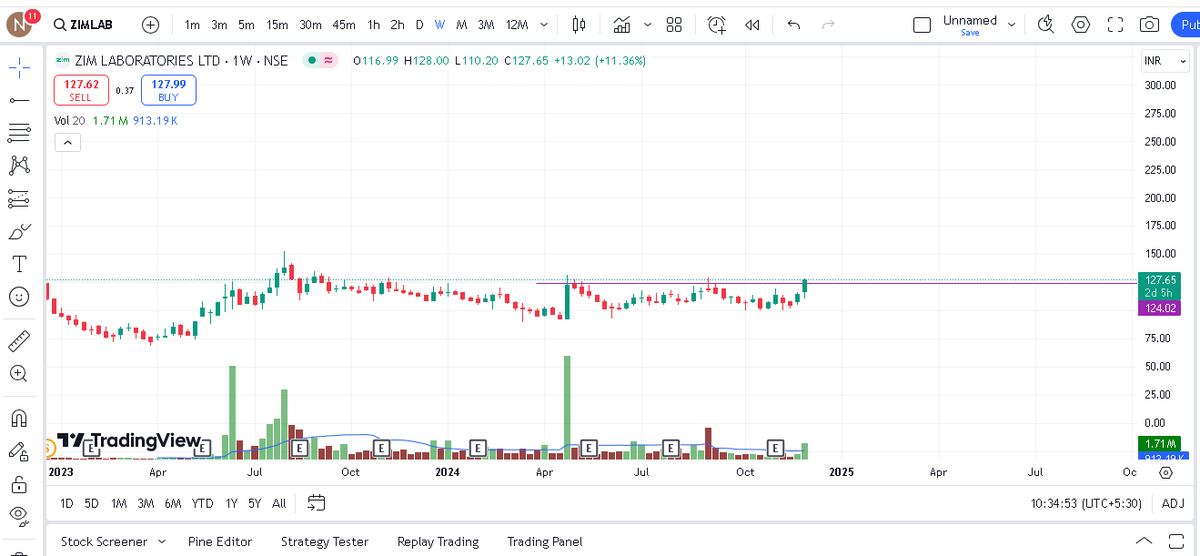Select the text annotation tool
Screen dimensions: 1200x556
[19, 264]
